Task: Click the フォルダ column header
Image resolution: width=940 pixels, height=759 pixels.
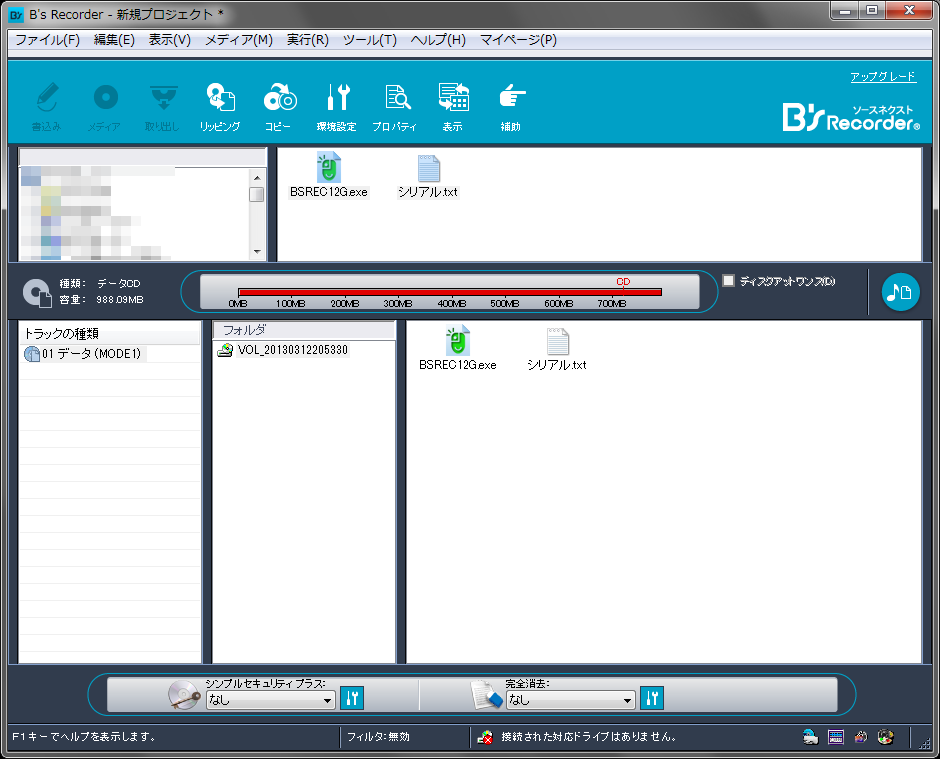Action: tap(304, 330)
